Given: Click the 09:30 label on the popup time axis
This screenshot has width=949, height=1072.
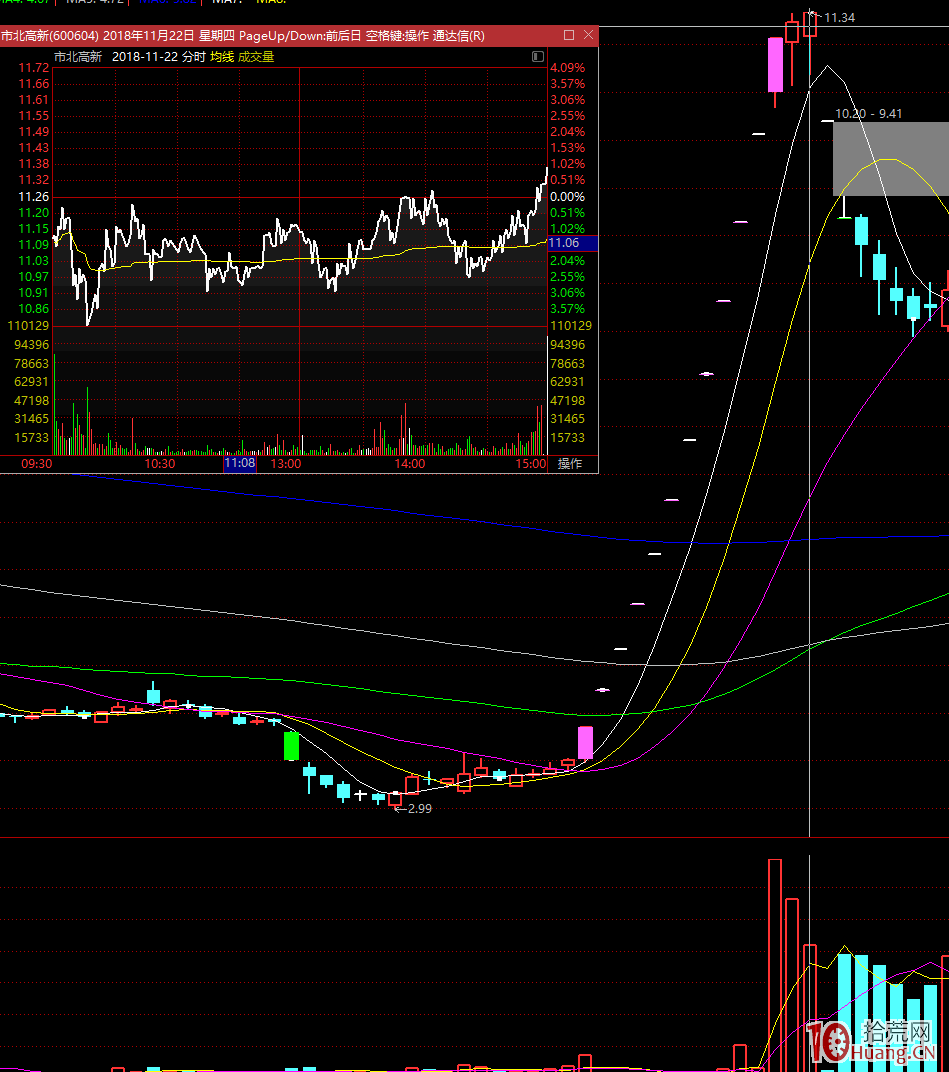Looking at the screenshot, I should [x=36, y=464].
